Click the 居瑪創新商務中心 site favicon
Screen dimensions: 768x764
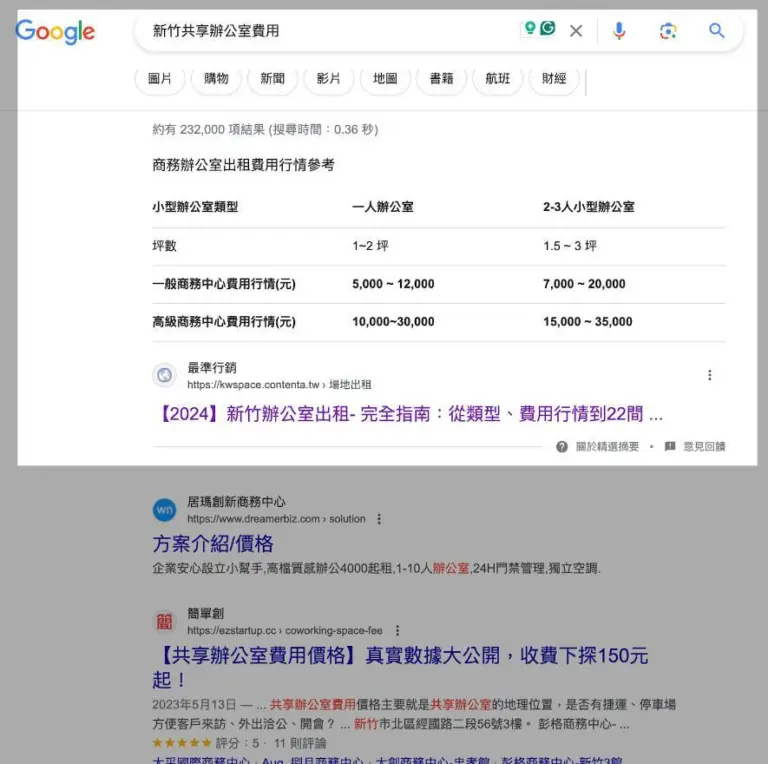coord(164,510)
